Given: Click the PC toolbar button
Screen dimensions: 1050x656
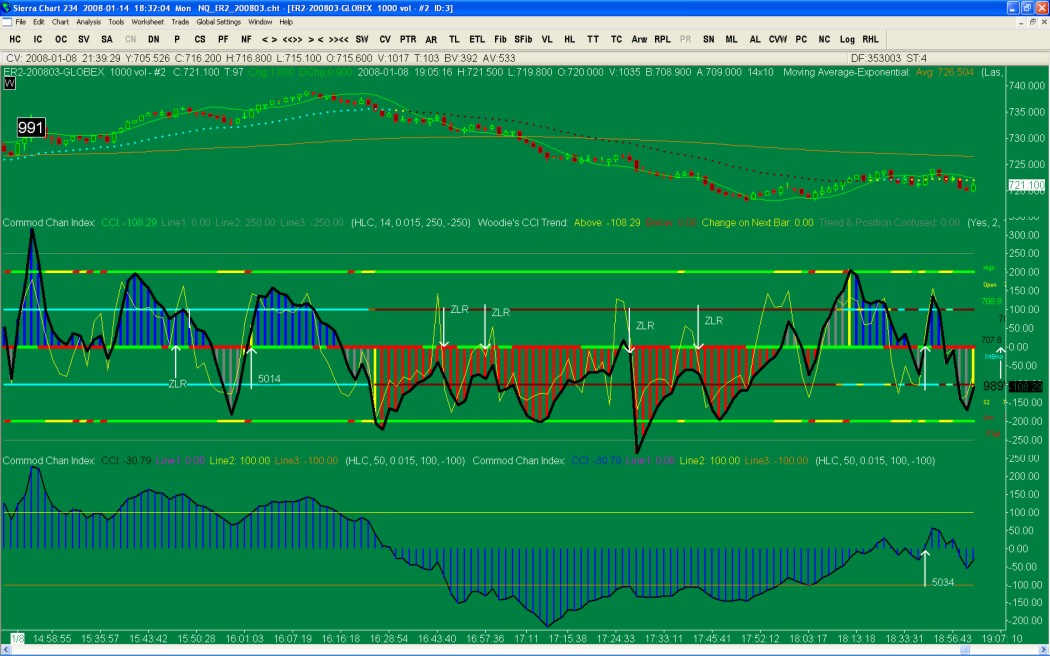Looking at the screenshot, I should point(801,39).
